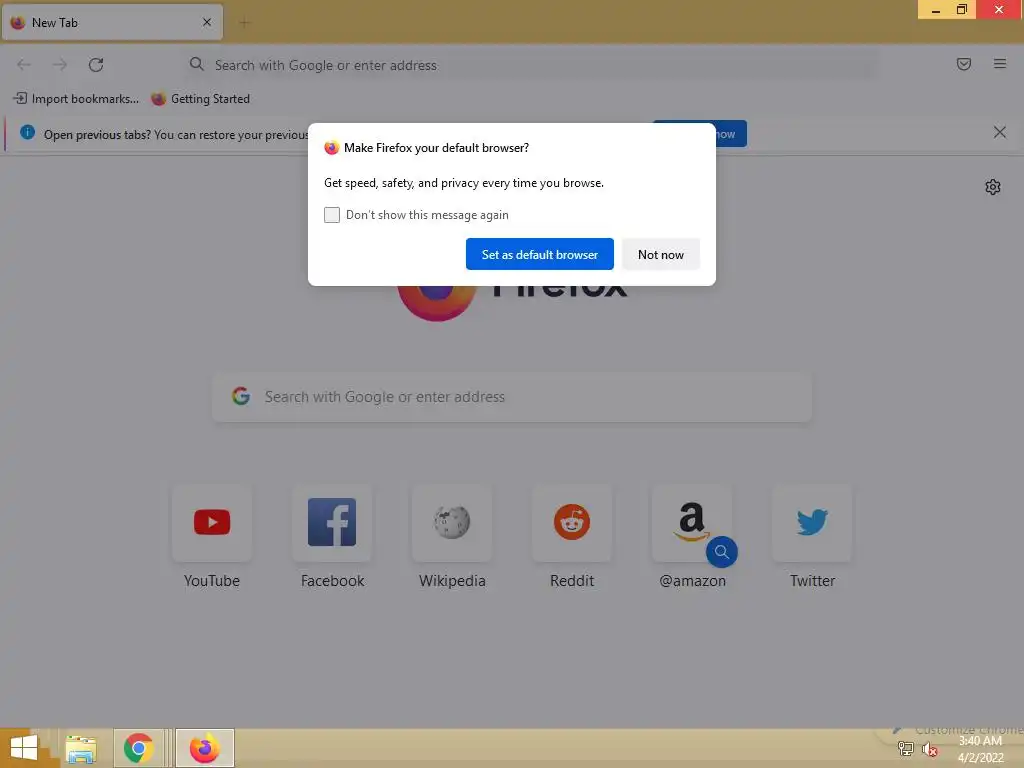Click Firefox icon in the taskbar
The image size is (1024, 768).
(204, 748)
